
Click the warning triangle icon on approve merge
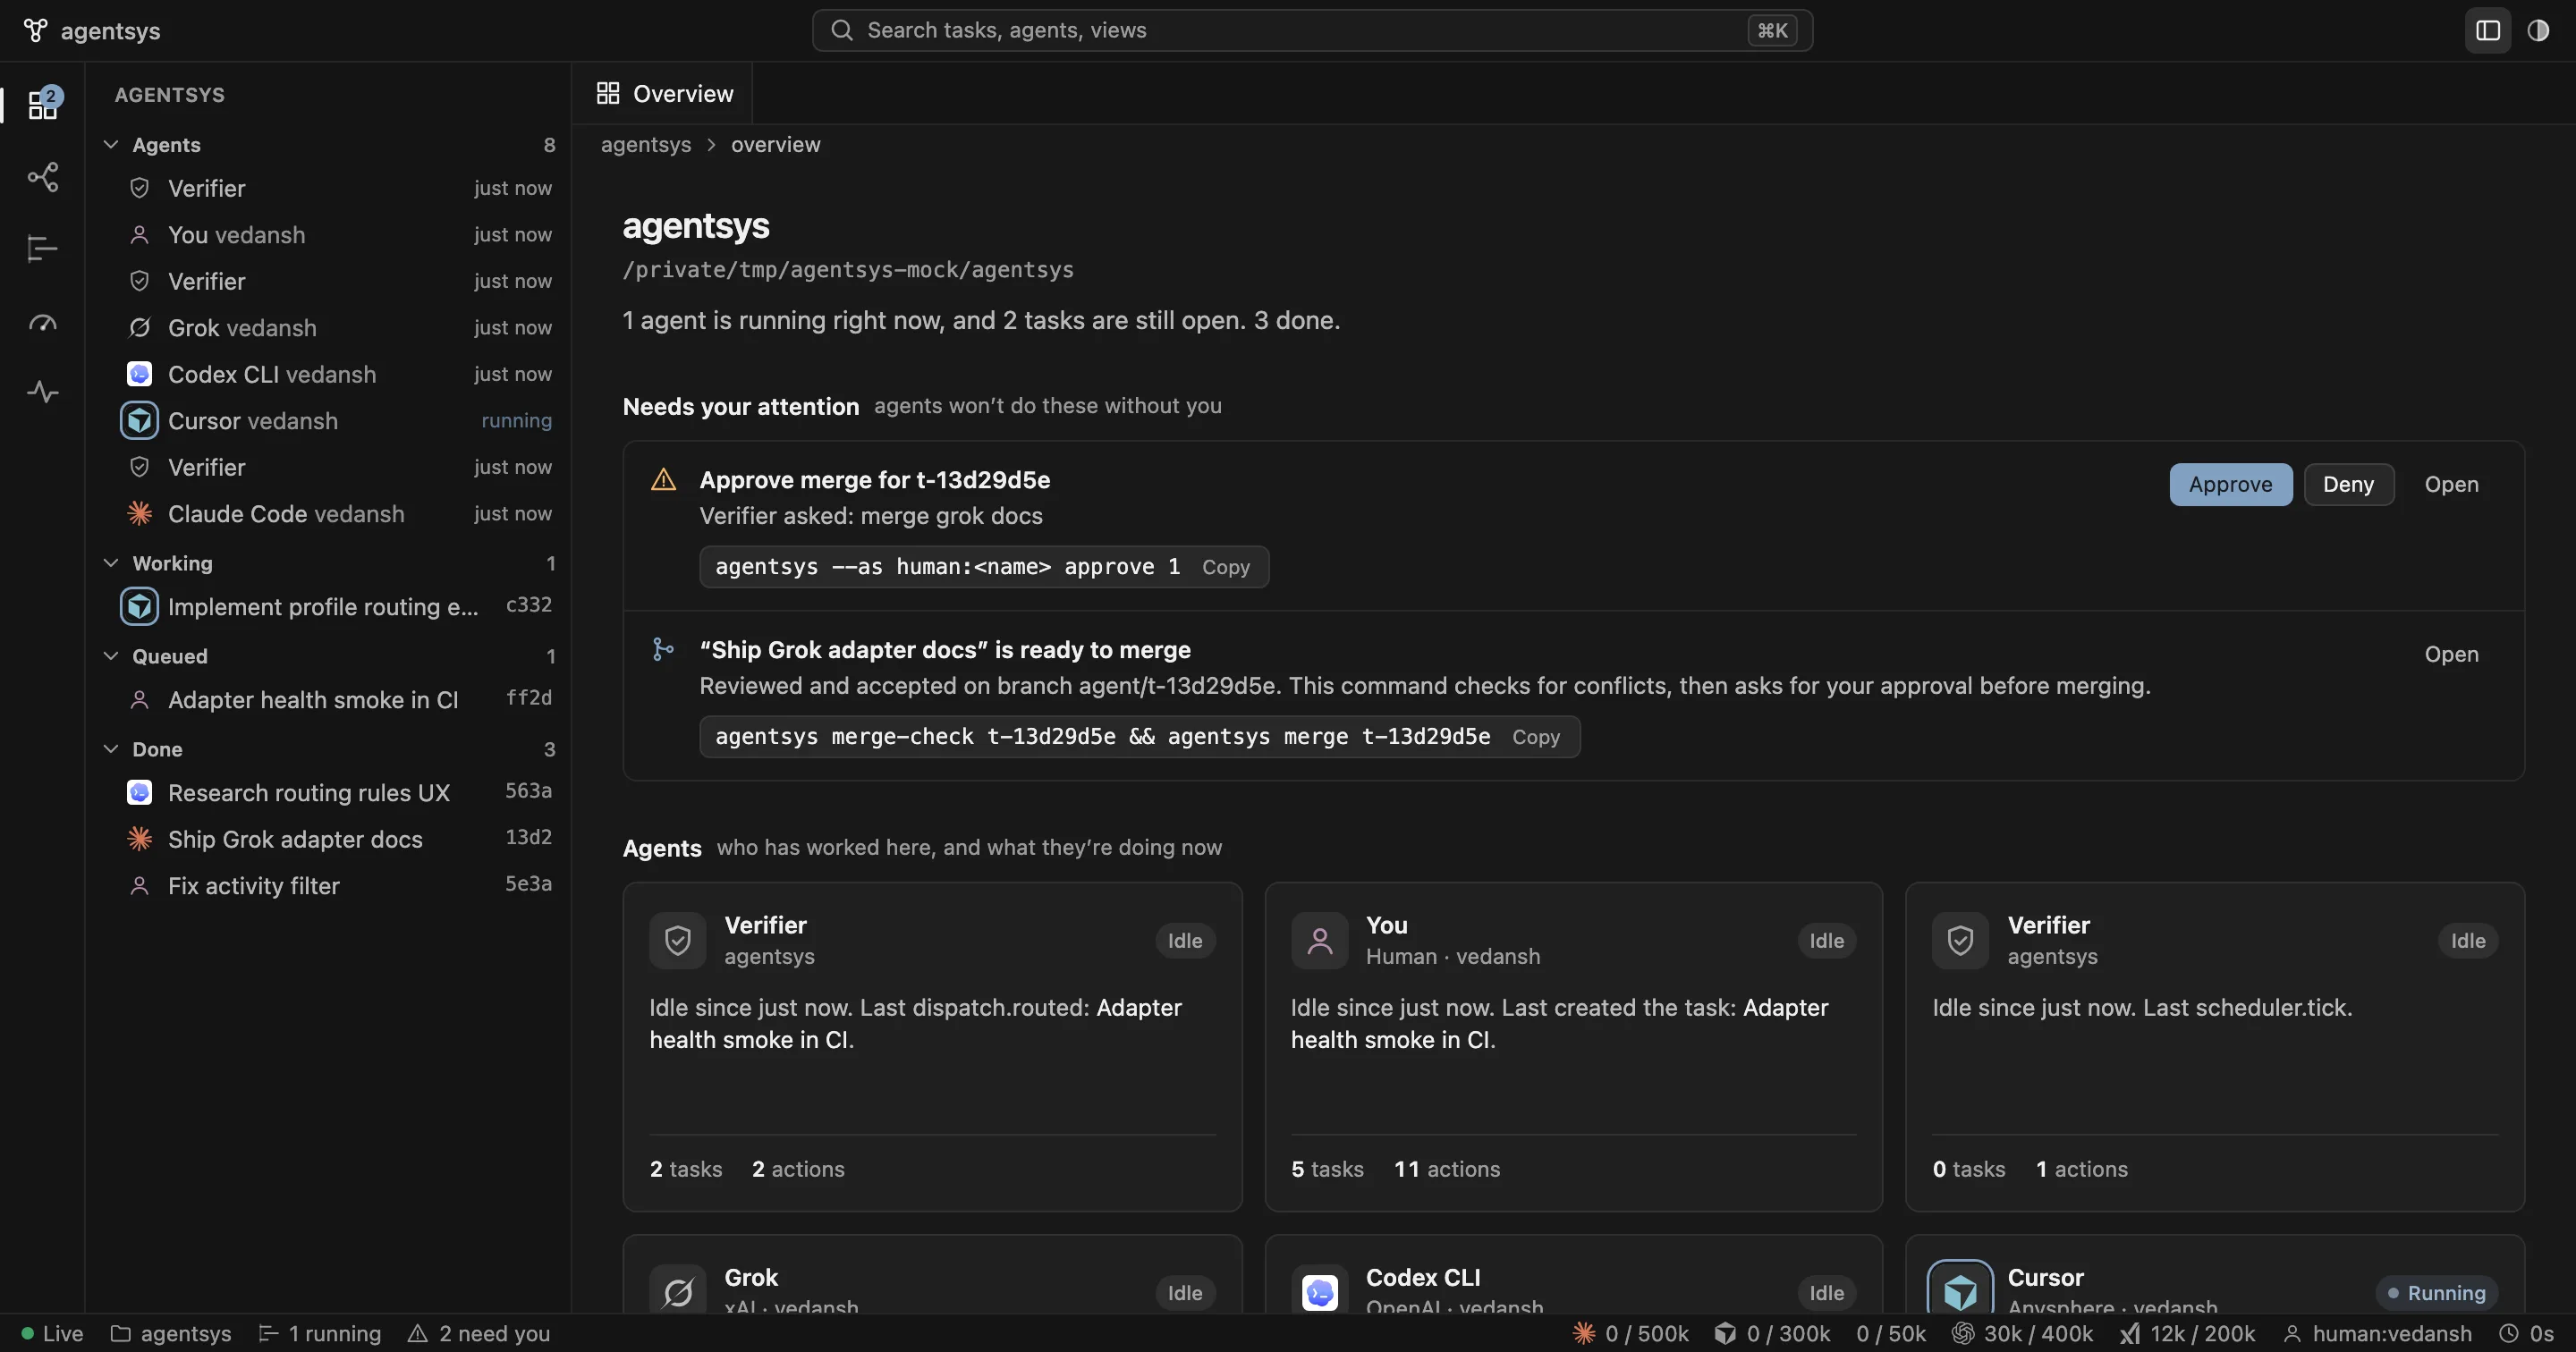pos(663,480)
